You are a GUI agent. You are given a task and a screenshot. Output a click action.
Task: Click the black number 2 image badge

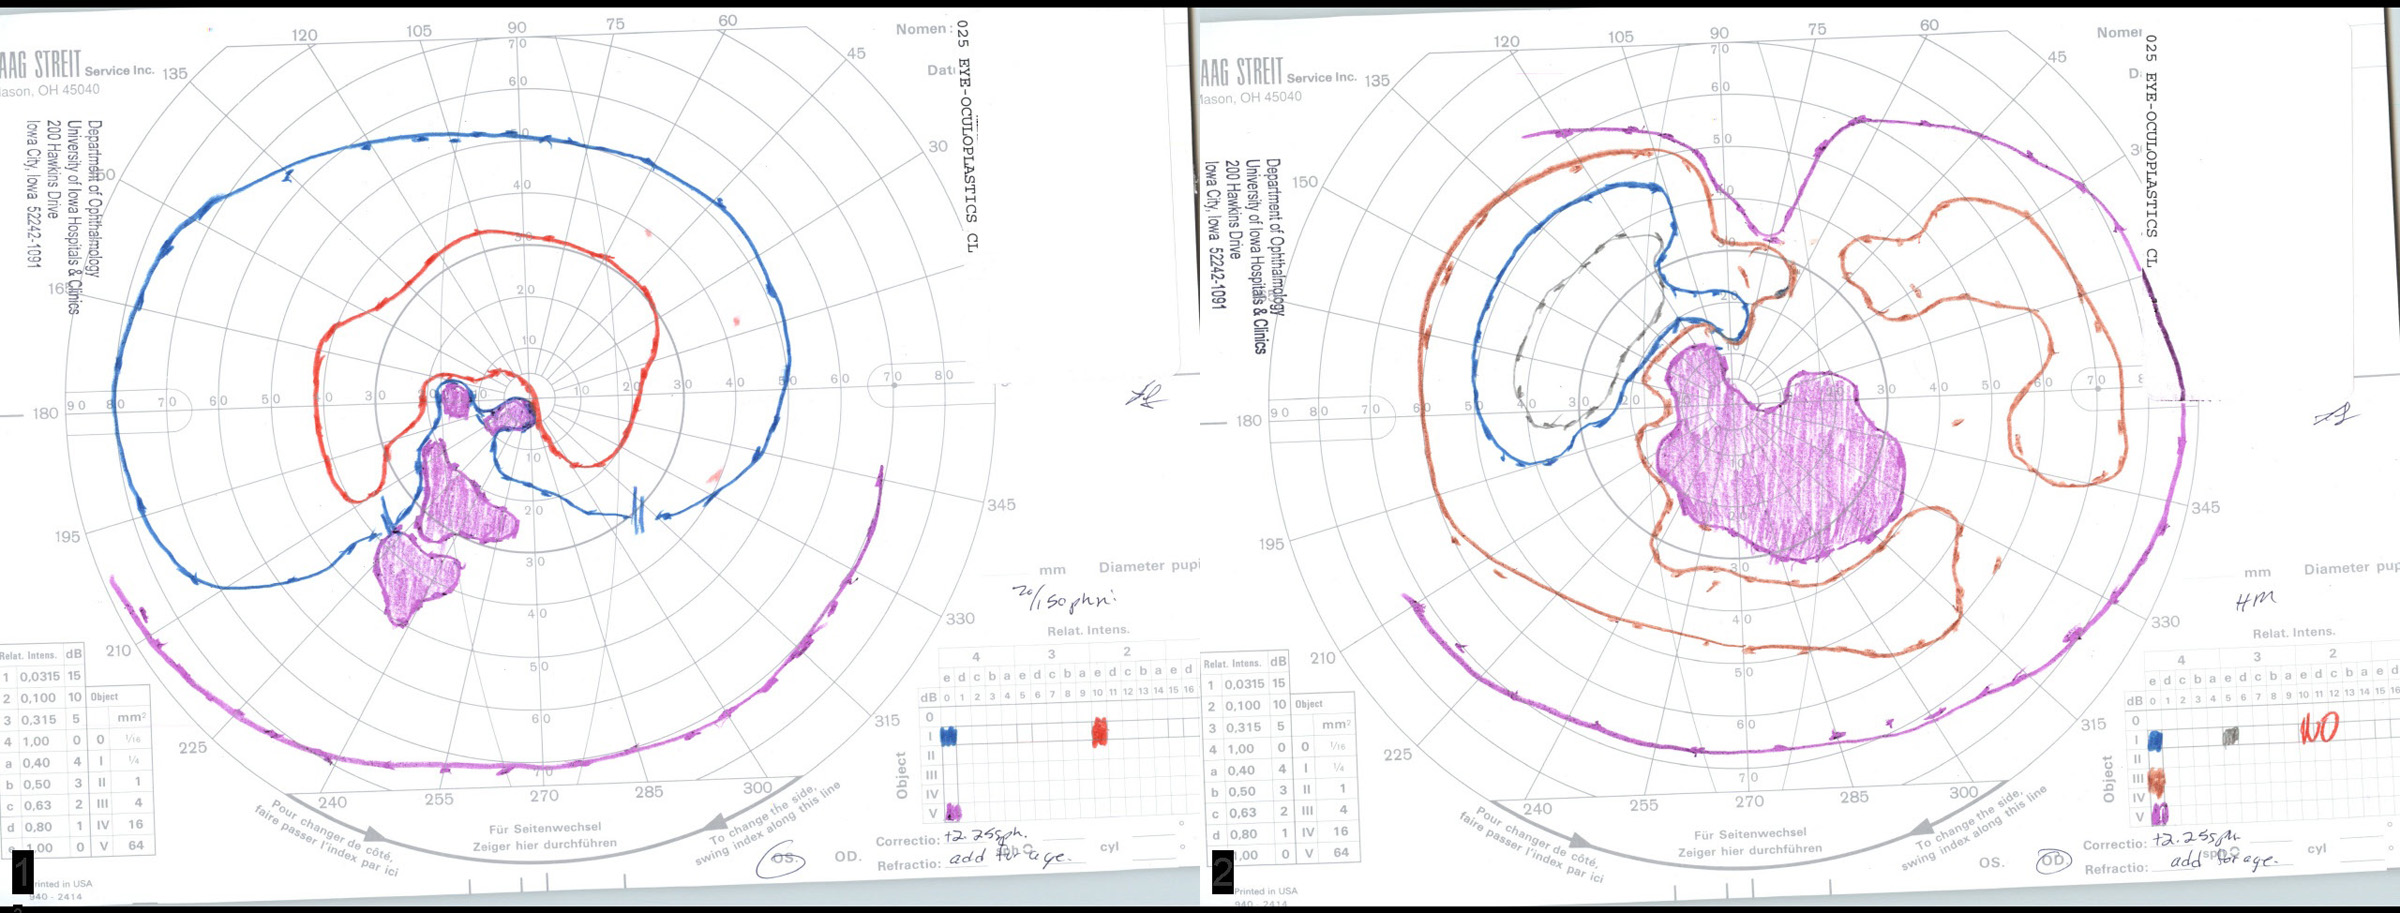point(1222,872)
